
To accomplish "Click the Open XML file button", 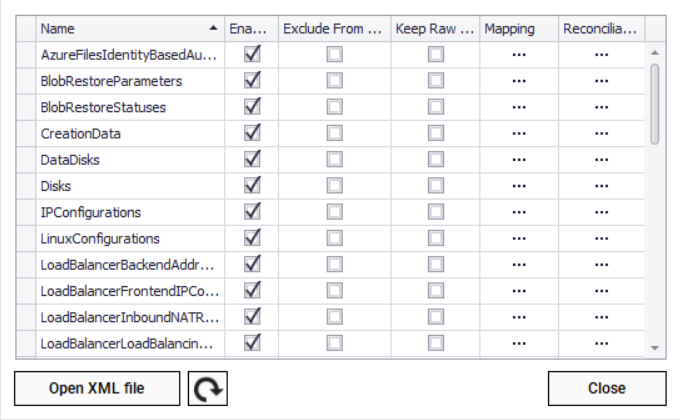I will tap(97, 388).
